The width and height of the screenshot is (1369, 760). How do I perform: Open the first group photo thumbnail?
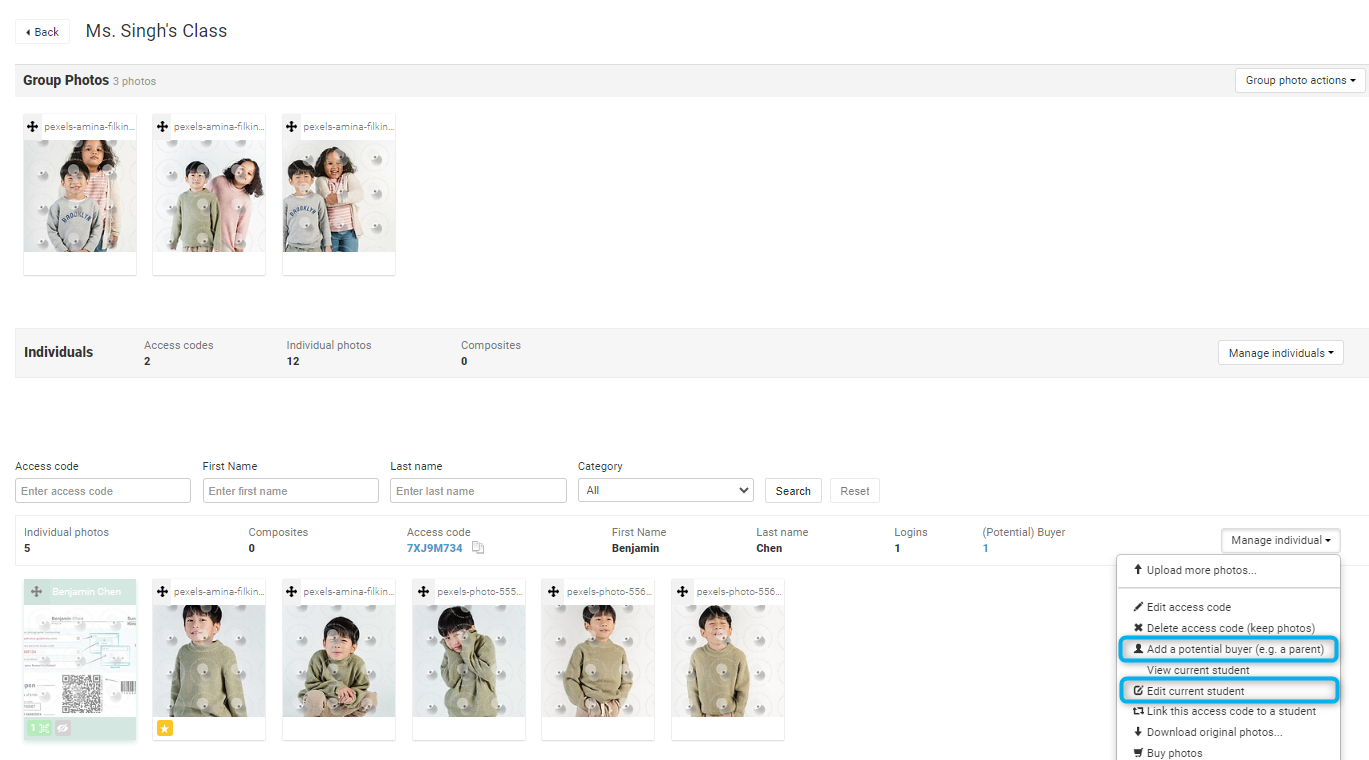80,196
